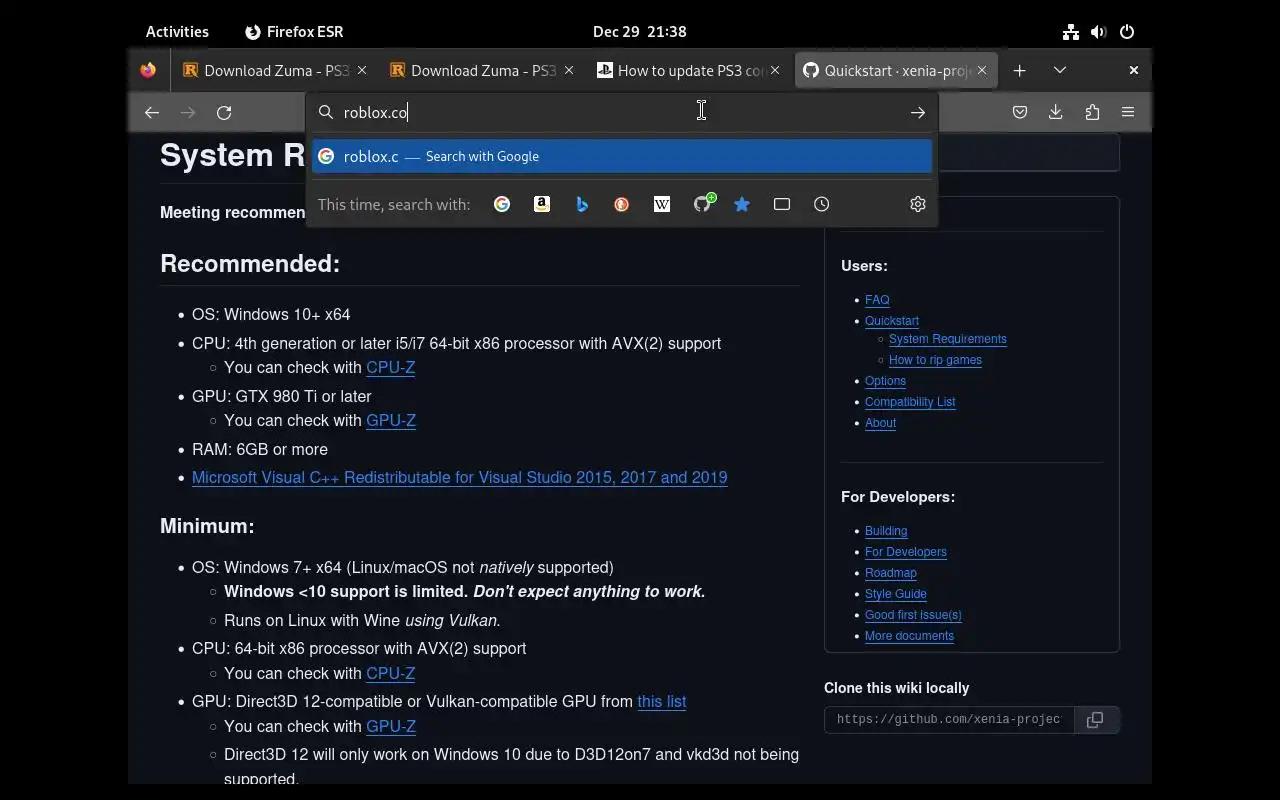This screenshot has height=800, width=1280.
Task: Close the Firefox window
Action: pyautogui.click(x=1133, y=70)
